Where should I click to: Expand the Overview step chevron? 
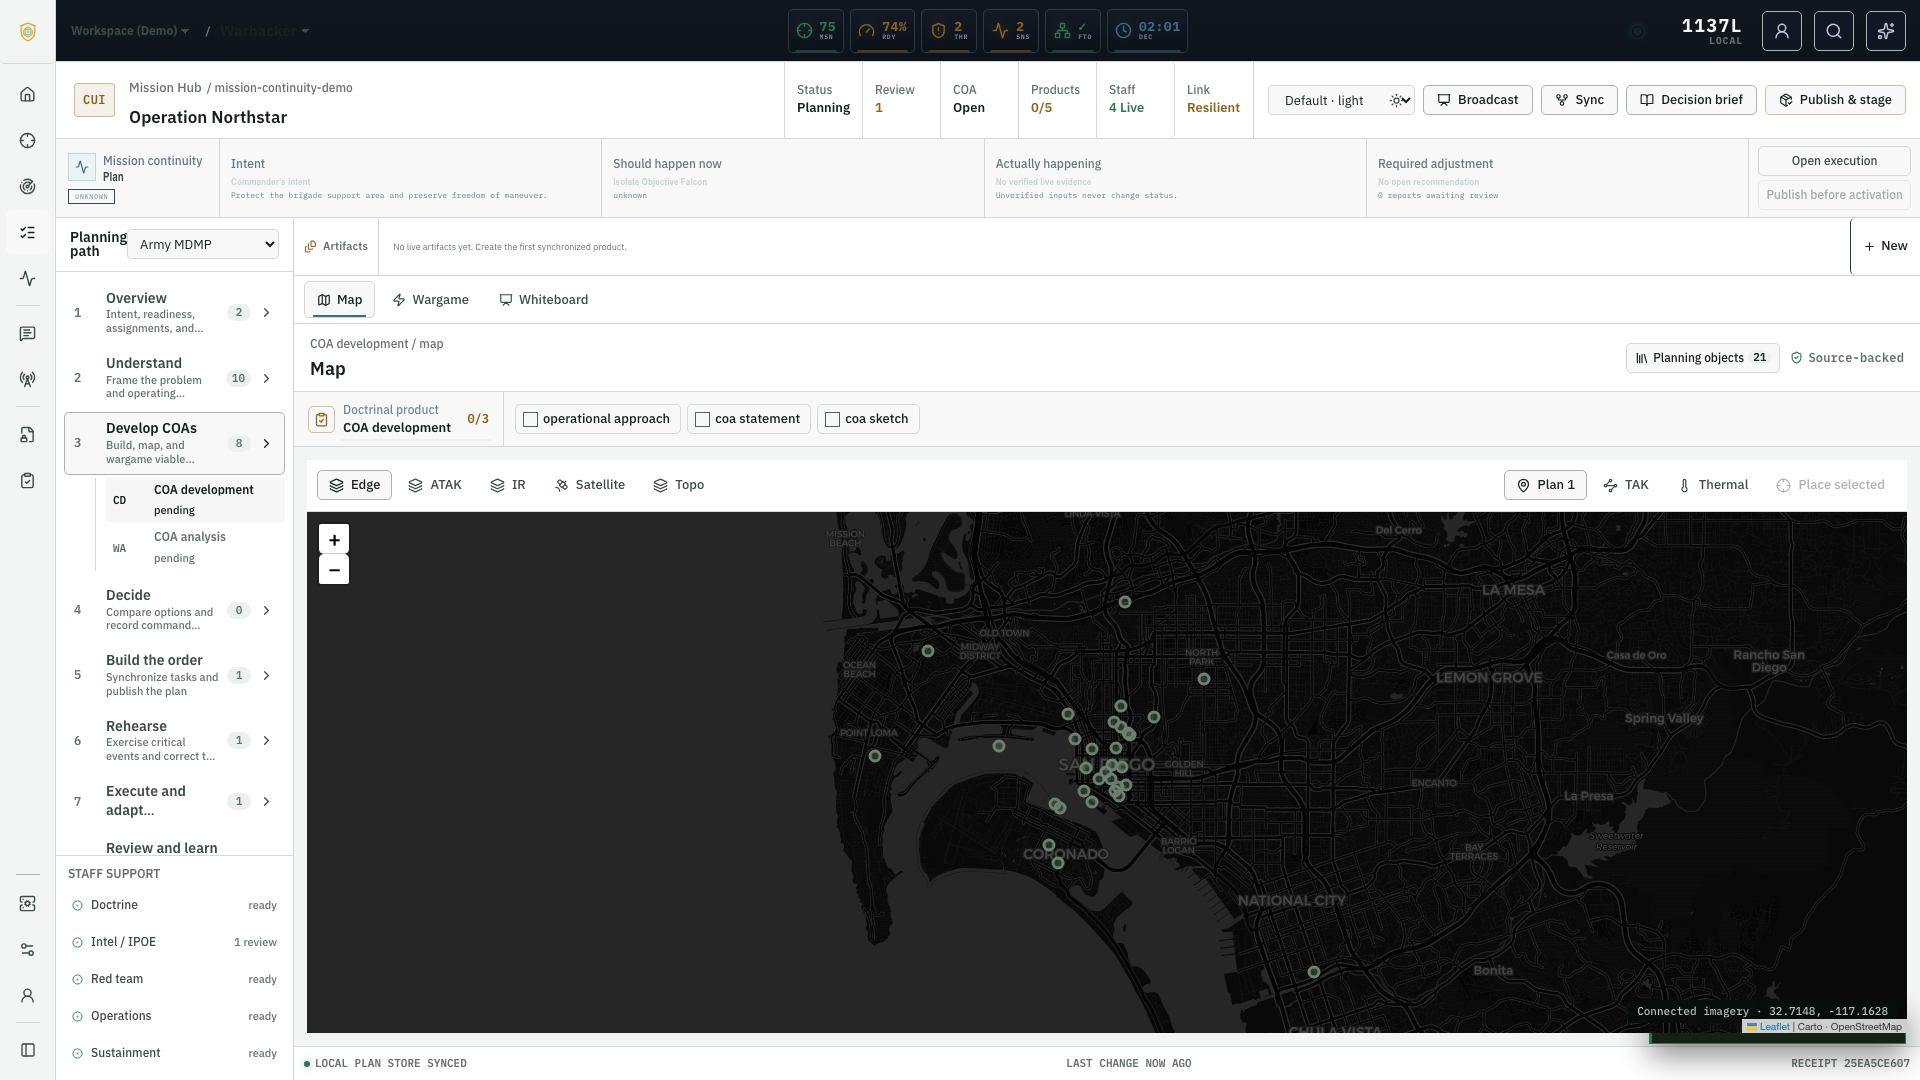[x=266, y=313]
